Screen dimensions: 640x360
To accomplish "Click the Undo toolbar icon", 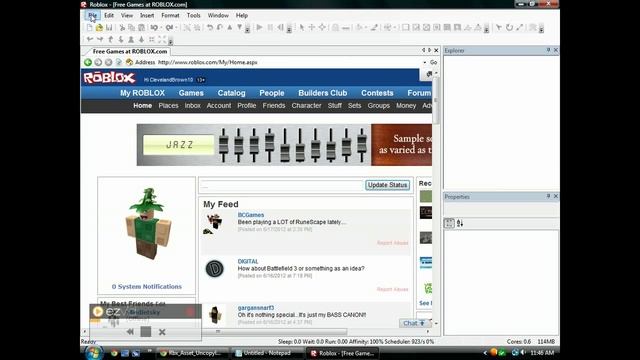I will pyautogui.click(x=154, y=27).
